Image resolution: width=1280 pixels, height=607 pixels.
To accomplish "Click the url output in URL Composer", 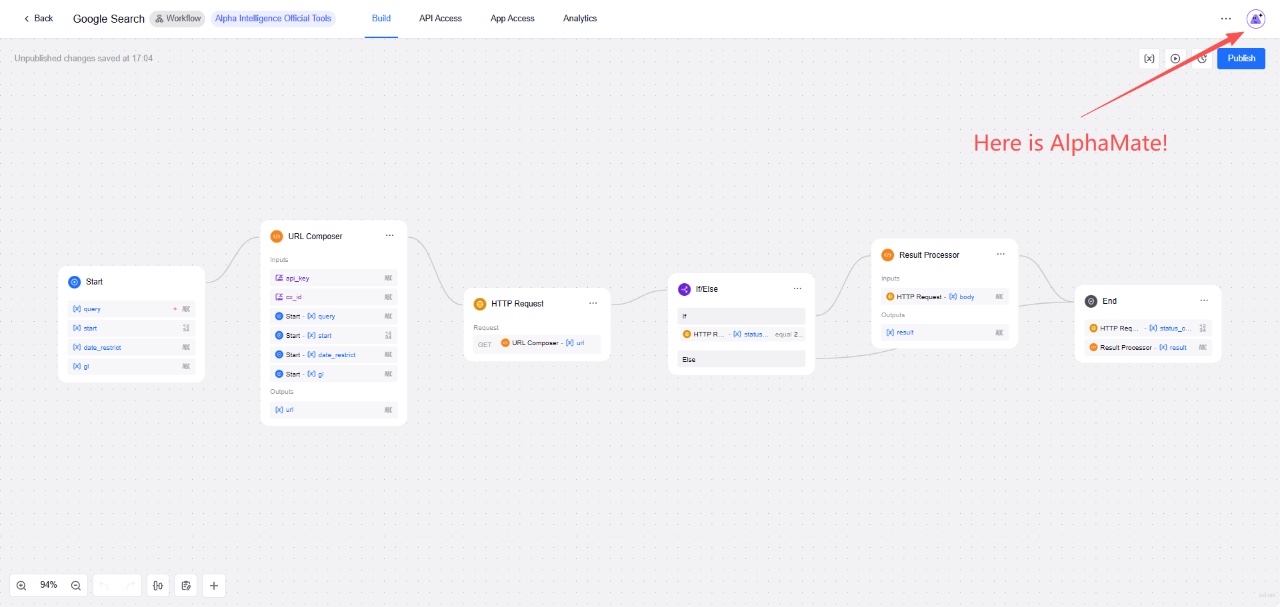I will tap(334, 410).
